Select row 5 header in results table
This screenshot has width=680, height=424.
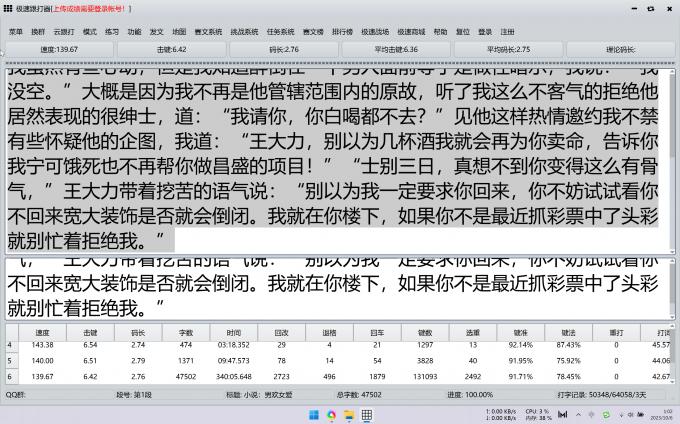click(12, 361)
